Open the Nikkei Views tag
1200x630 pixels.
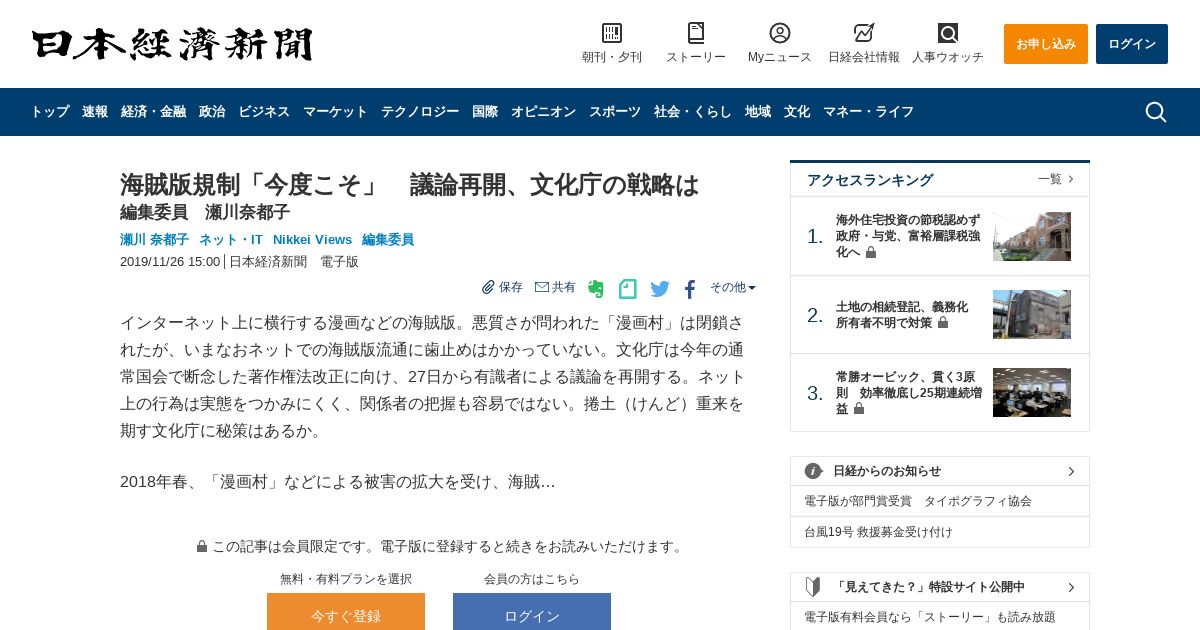313,240
